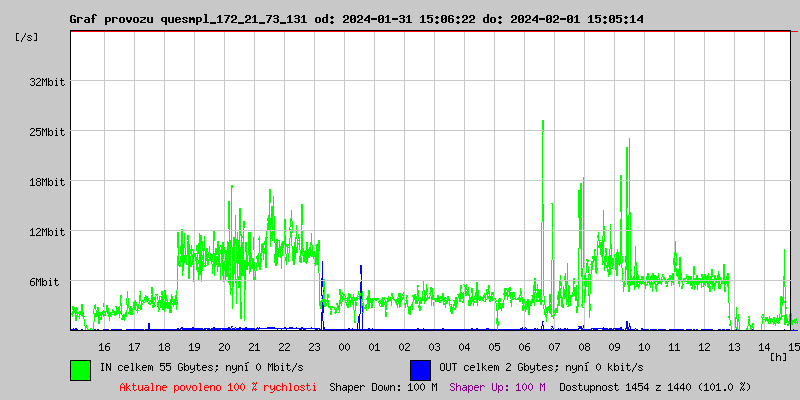Click the 'Shaper Down: 100 M' label
This screenshot has width=800, height=400.
click(383, 386)
